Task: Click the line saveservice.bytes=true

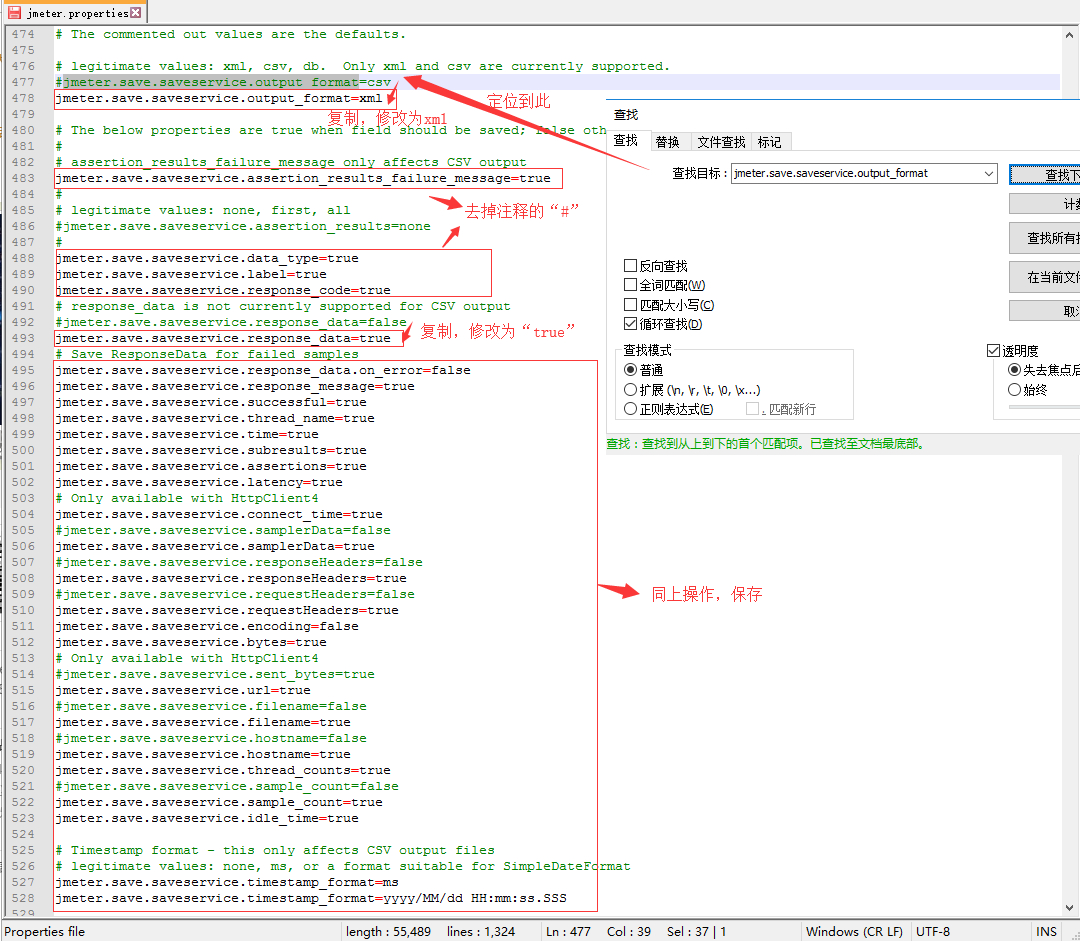Action: [191, 642]
